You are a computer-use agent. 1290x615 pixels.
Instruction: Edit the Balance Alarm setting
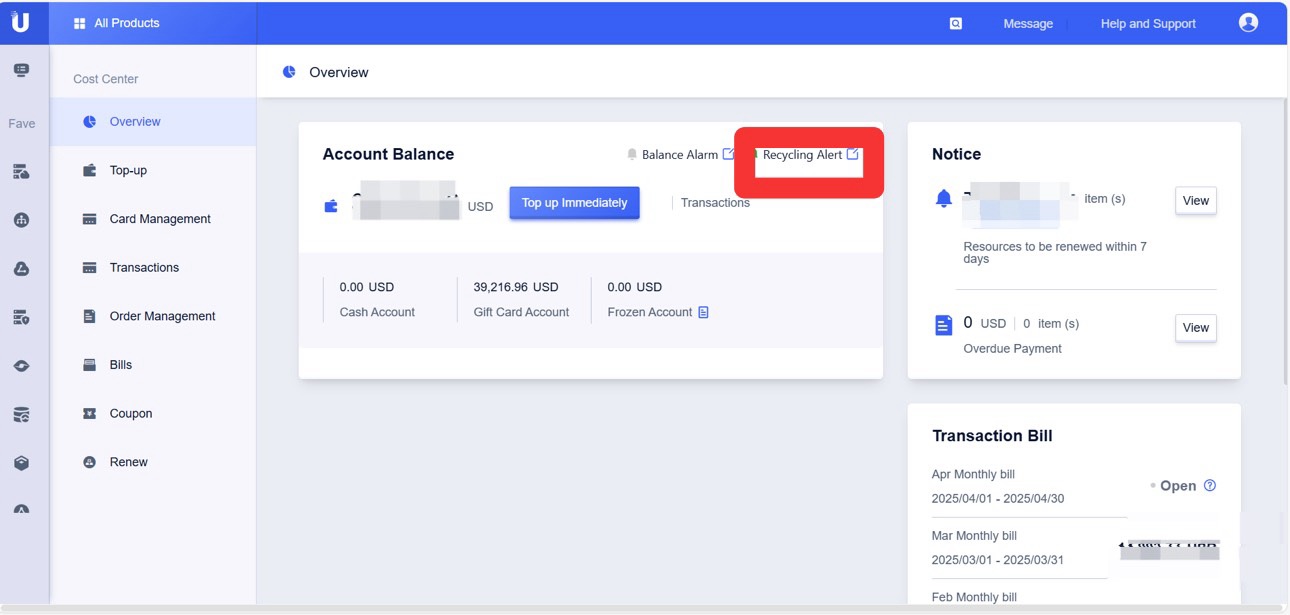pyautogui.click(x=728, y=154)
